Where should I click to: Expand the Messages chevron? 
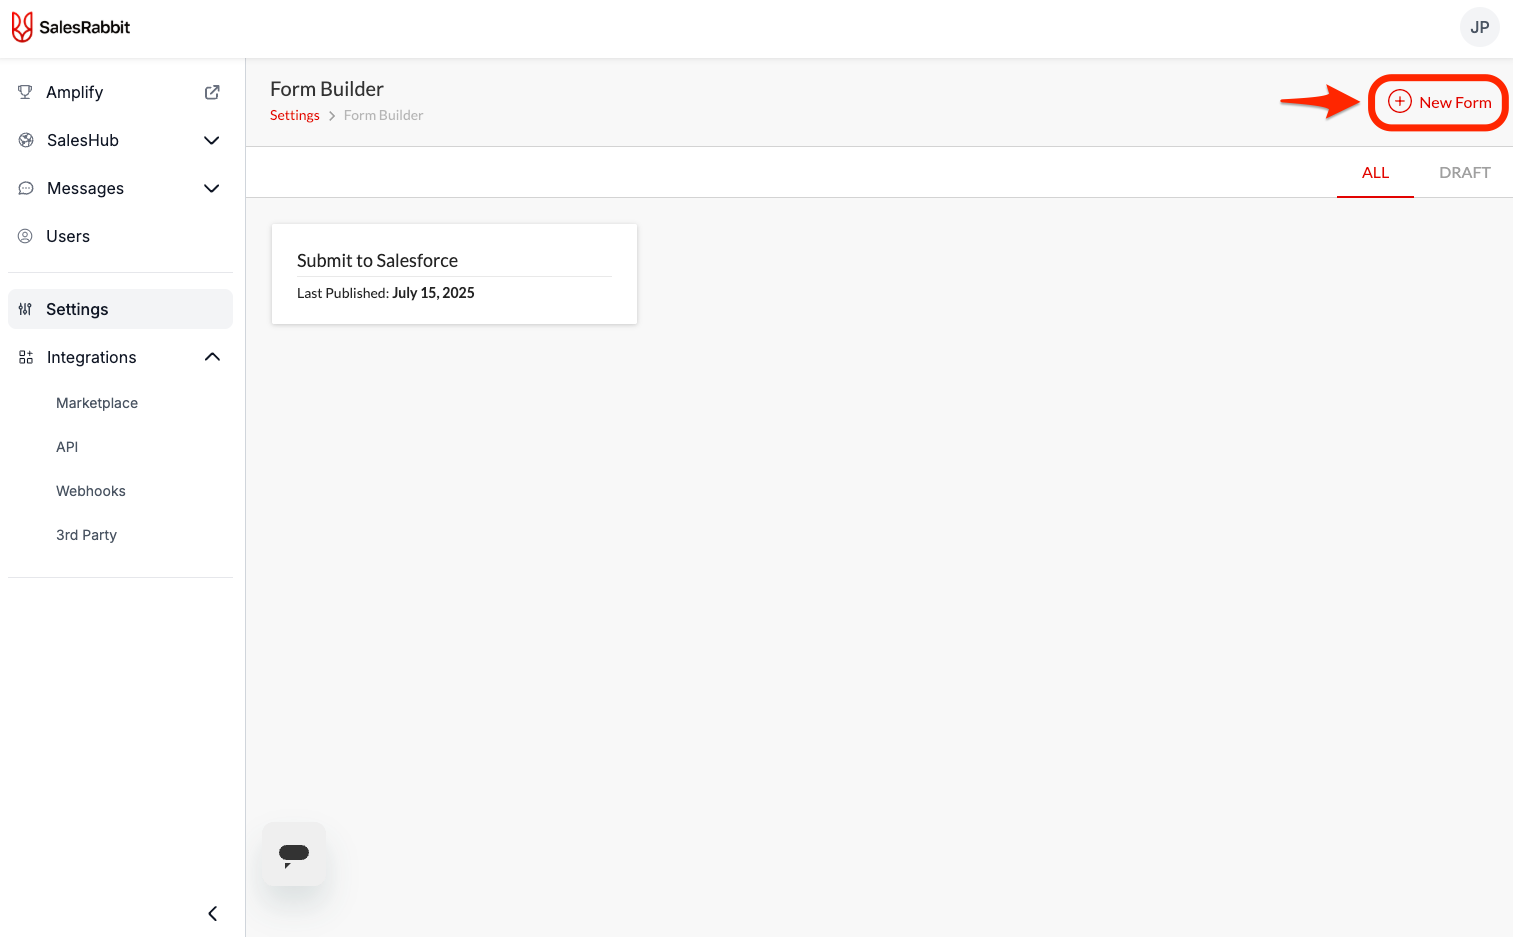(212, 188)
